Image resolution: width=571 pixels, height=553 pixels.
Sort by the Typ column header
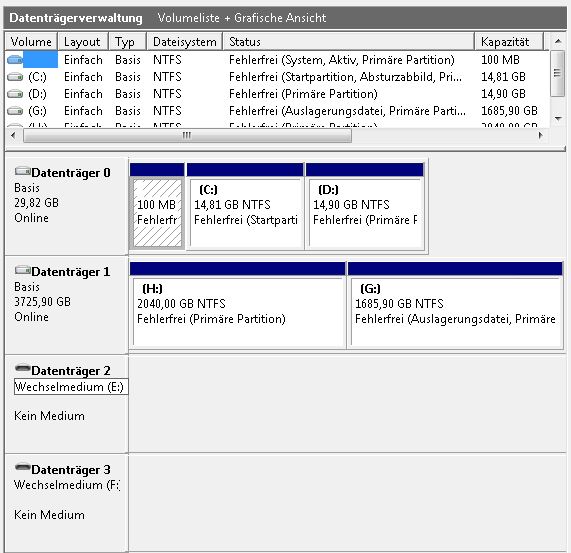127,42
